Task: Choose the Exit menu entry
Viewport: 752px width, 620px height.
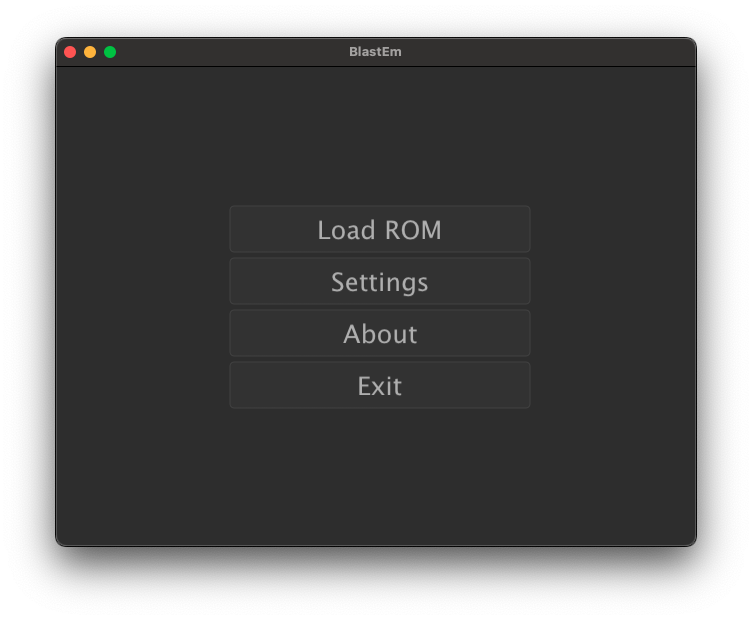Action: (379, 385)
